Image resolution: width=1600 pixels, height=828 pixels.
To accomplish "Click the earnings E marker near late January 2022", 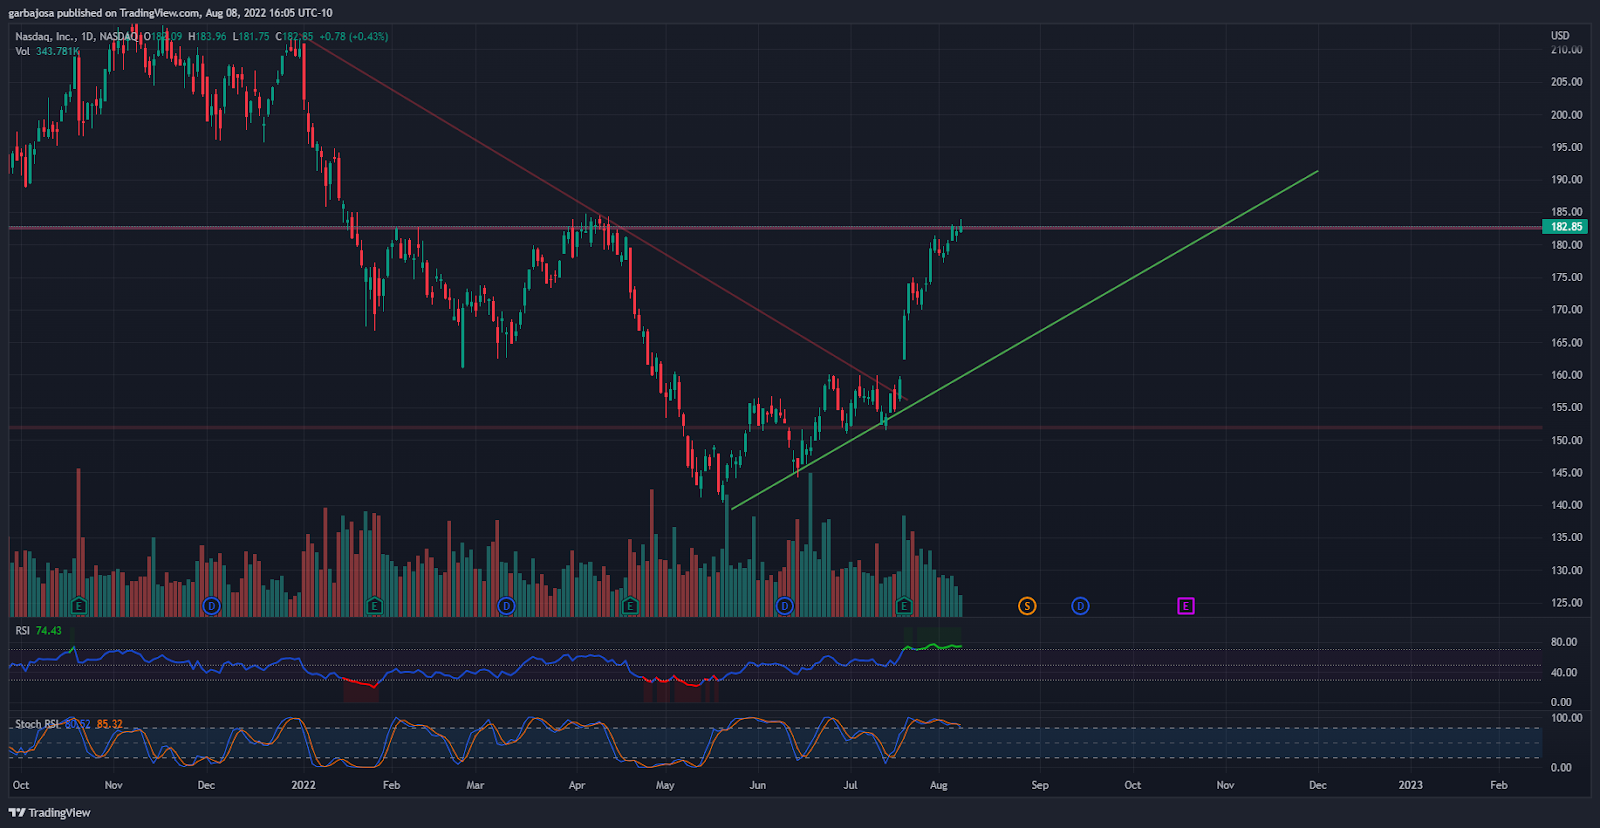I will [x=374, y=606].
